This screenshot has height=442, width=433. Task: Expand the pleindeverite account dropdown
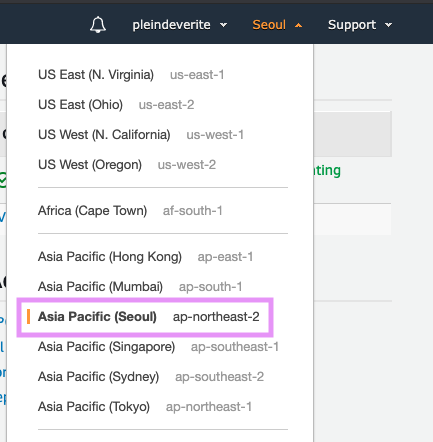pyautogui.click(x=180, y=25)
